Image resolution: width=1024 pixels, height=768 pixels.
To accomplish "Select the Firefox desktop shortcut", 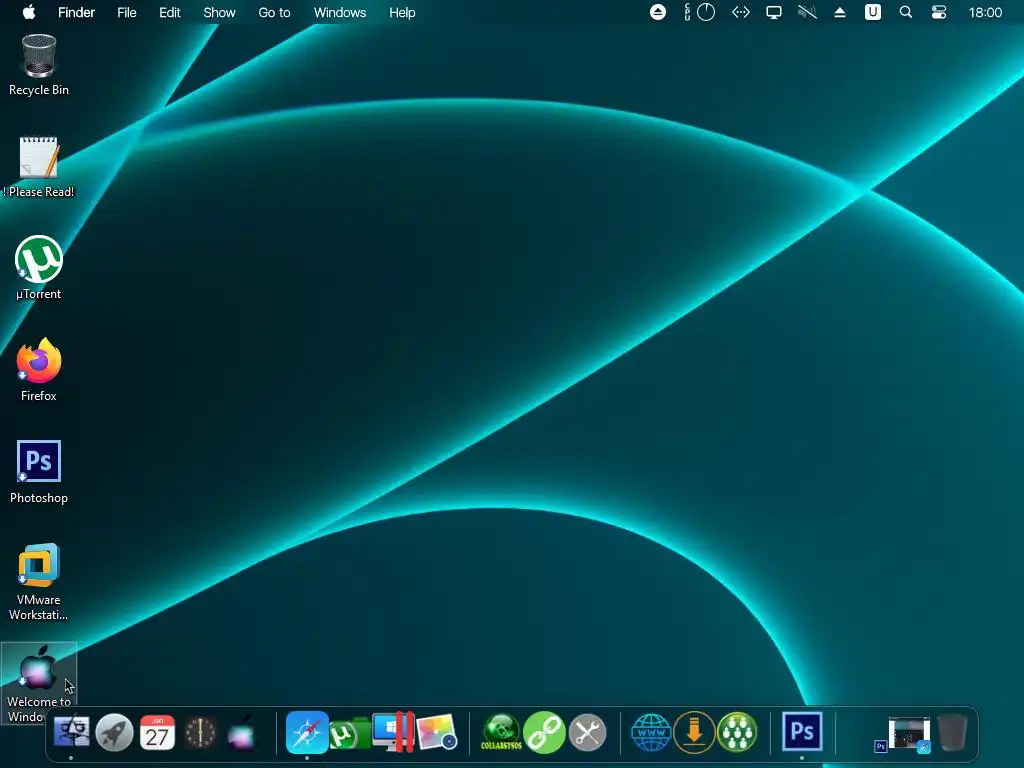I will (x=39, y=370).
